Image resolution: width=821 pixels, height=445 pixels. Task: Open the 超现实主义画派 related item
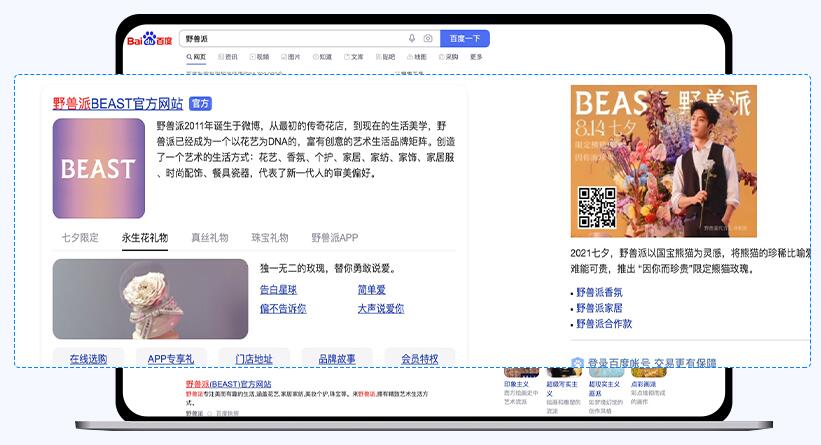click(x=606, y=389)
